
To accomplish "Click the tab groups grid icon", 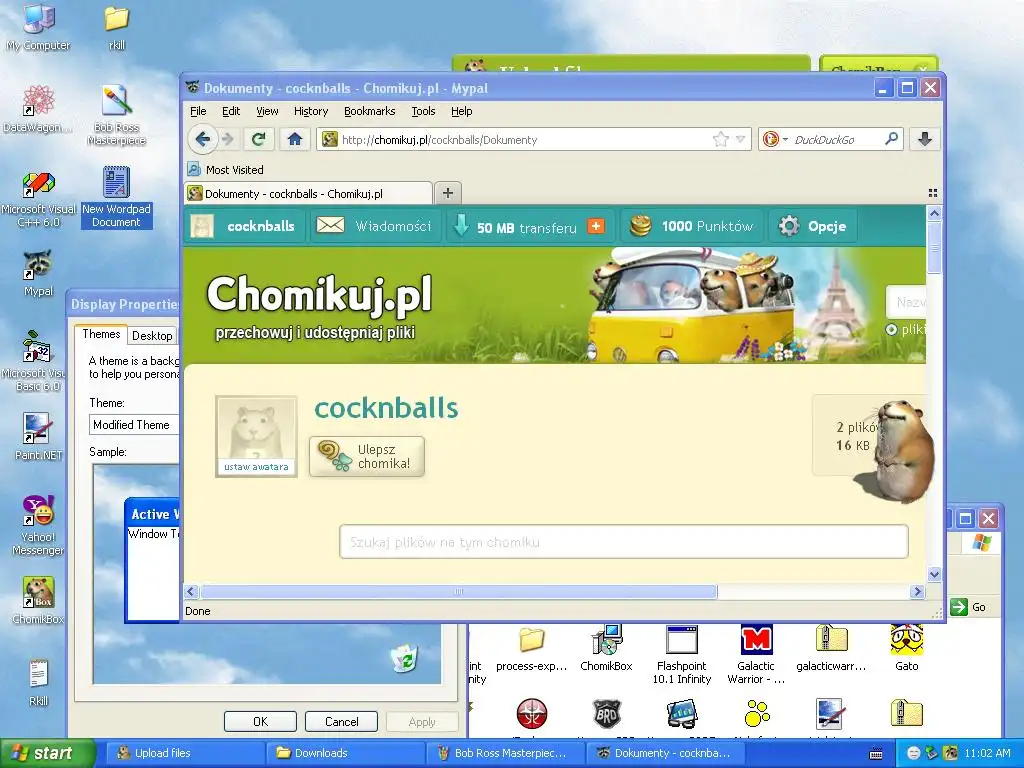I will click(x=933, y=193).
